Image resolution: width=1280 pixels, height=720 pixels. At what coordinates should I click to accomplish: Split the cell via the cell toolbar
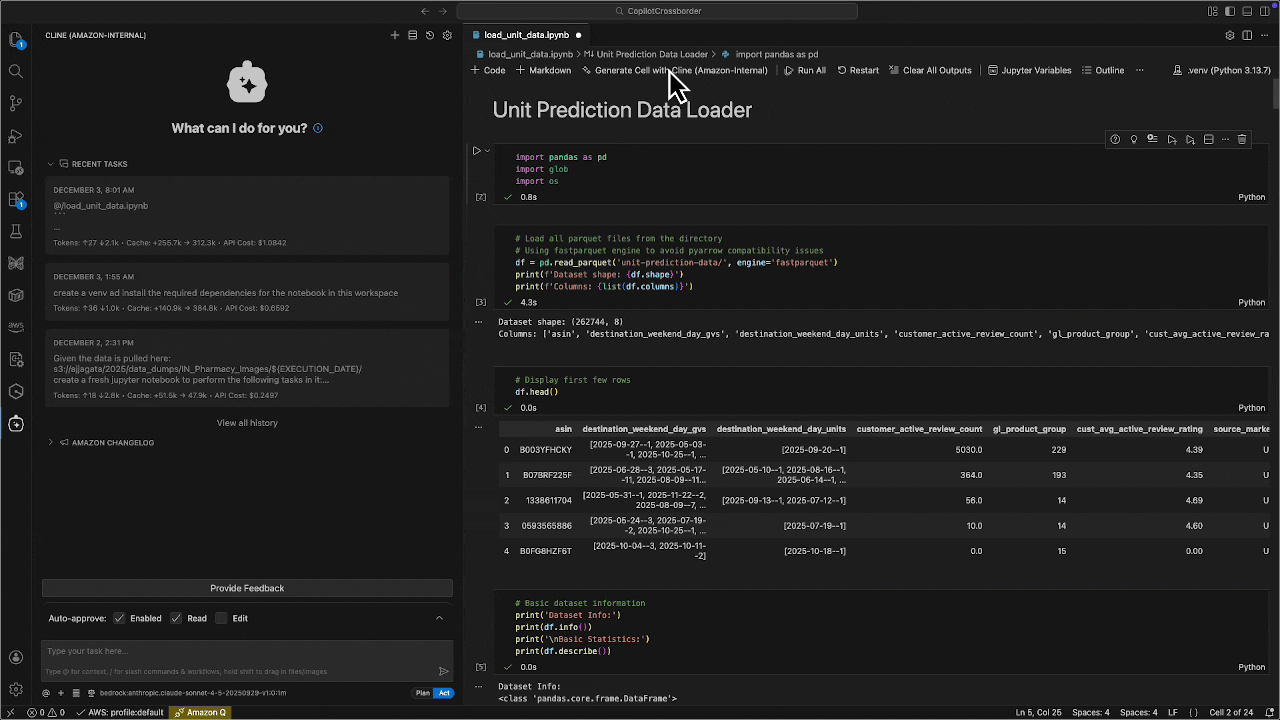tap(1207, 139)
